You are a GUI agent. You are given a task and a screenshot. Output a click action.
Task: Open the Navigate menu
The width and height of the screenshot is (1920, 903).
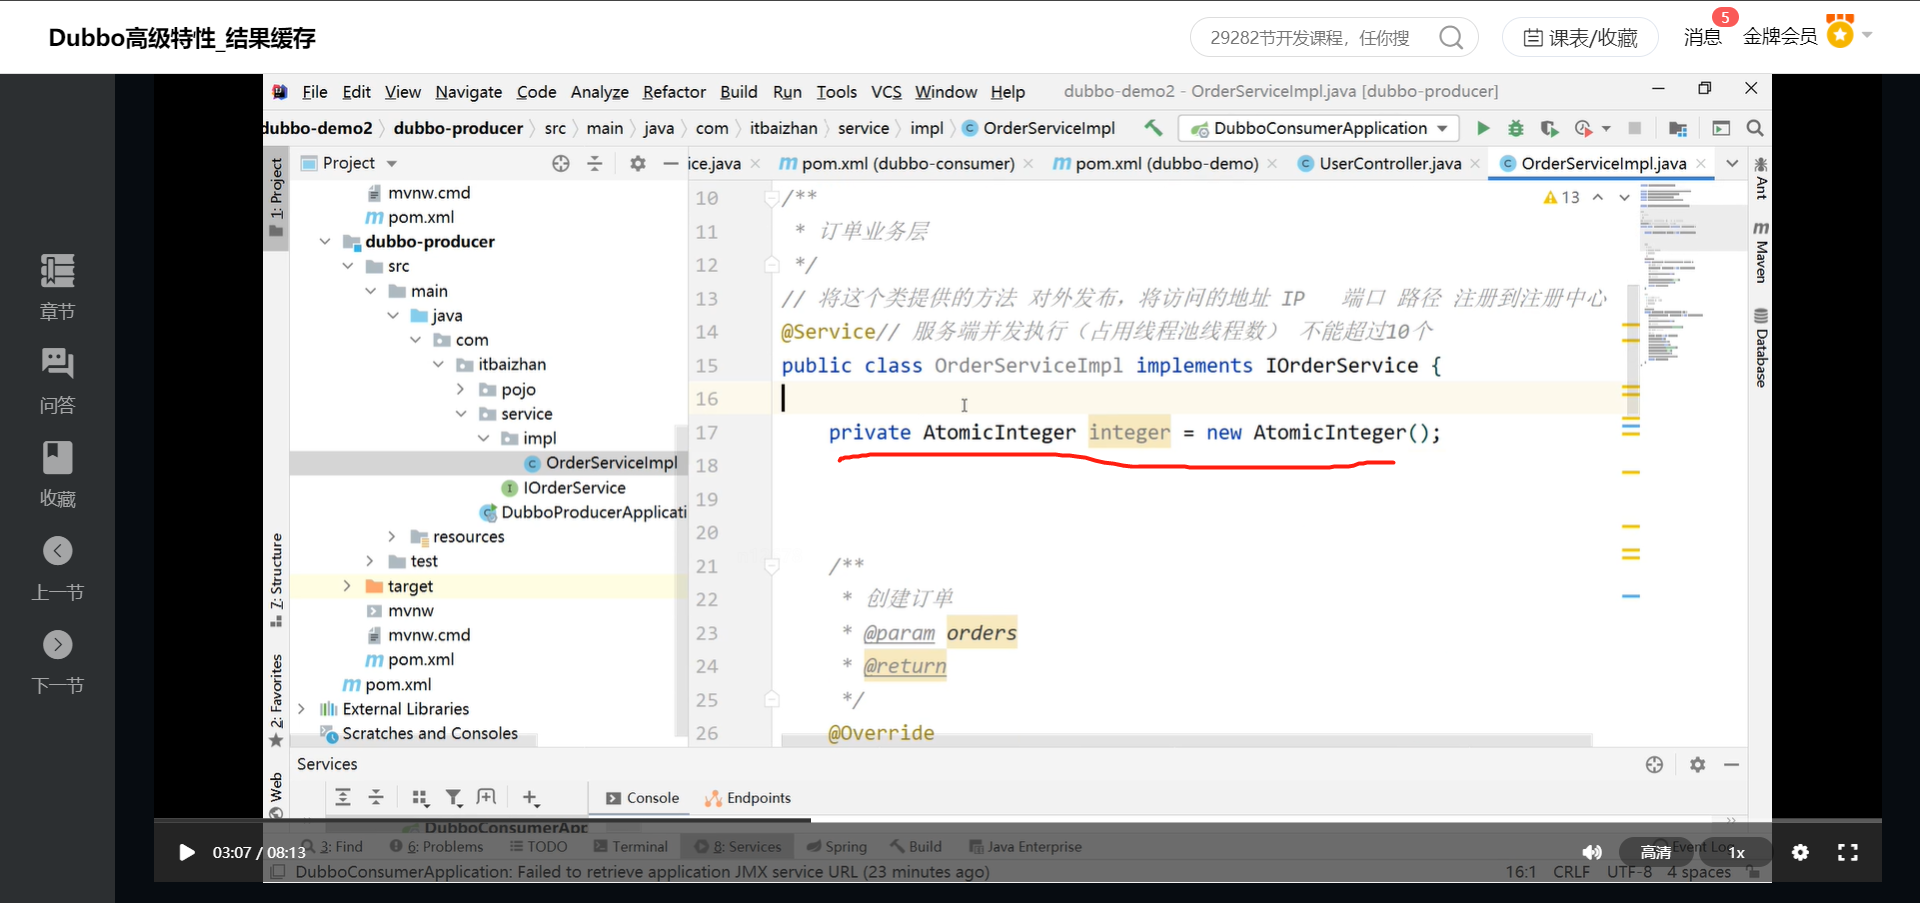pos(468,92)
